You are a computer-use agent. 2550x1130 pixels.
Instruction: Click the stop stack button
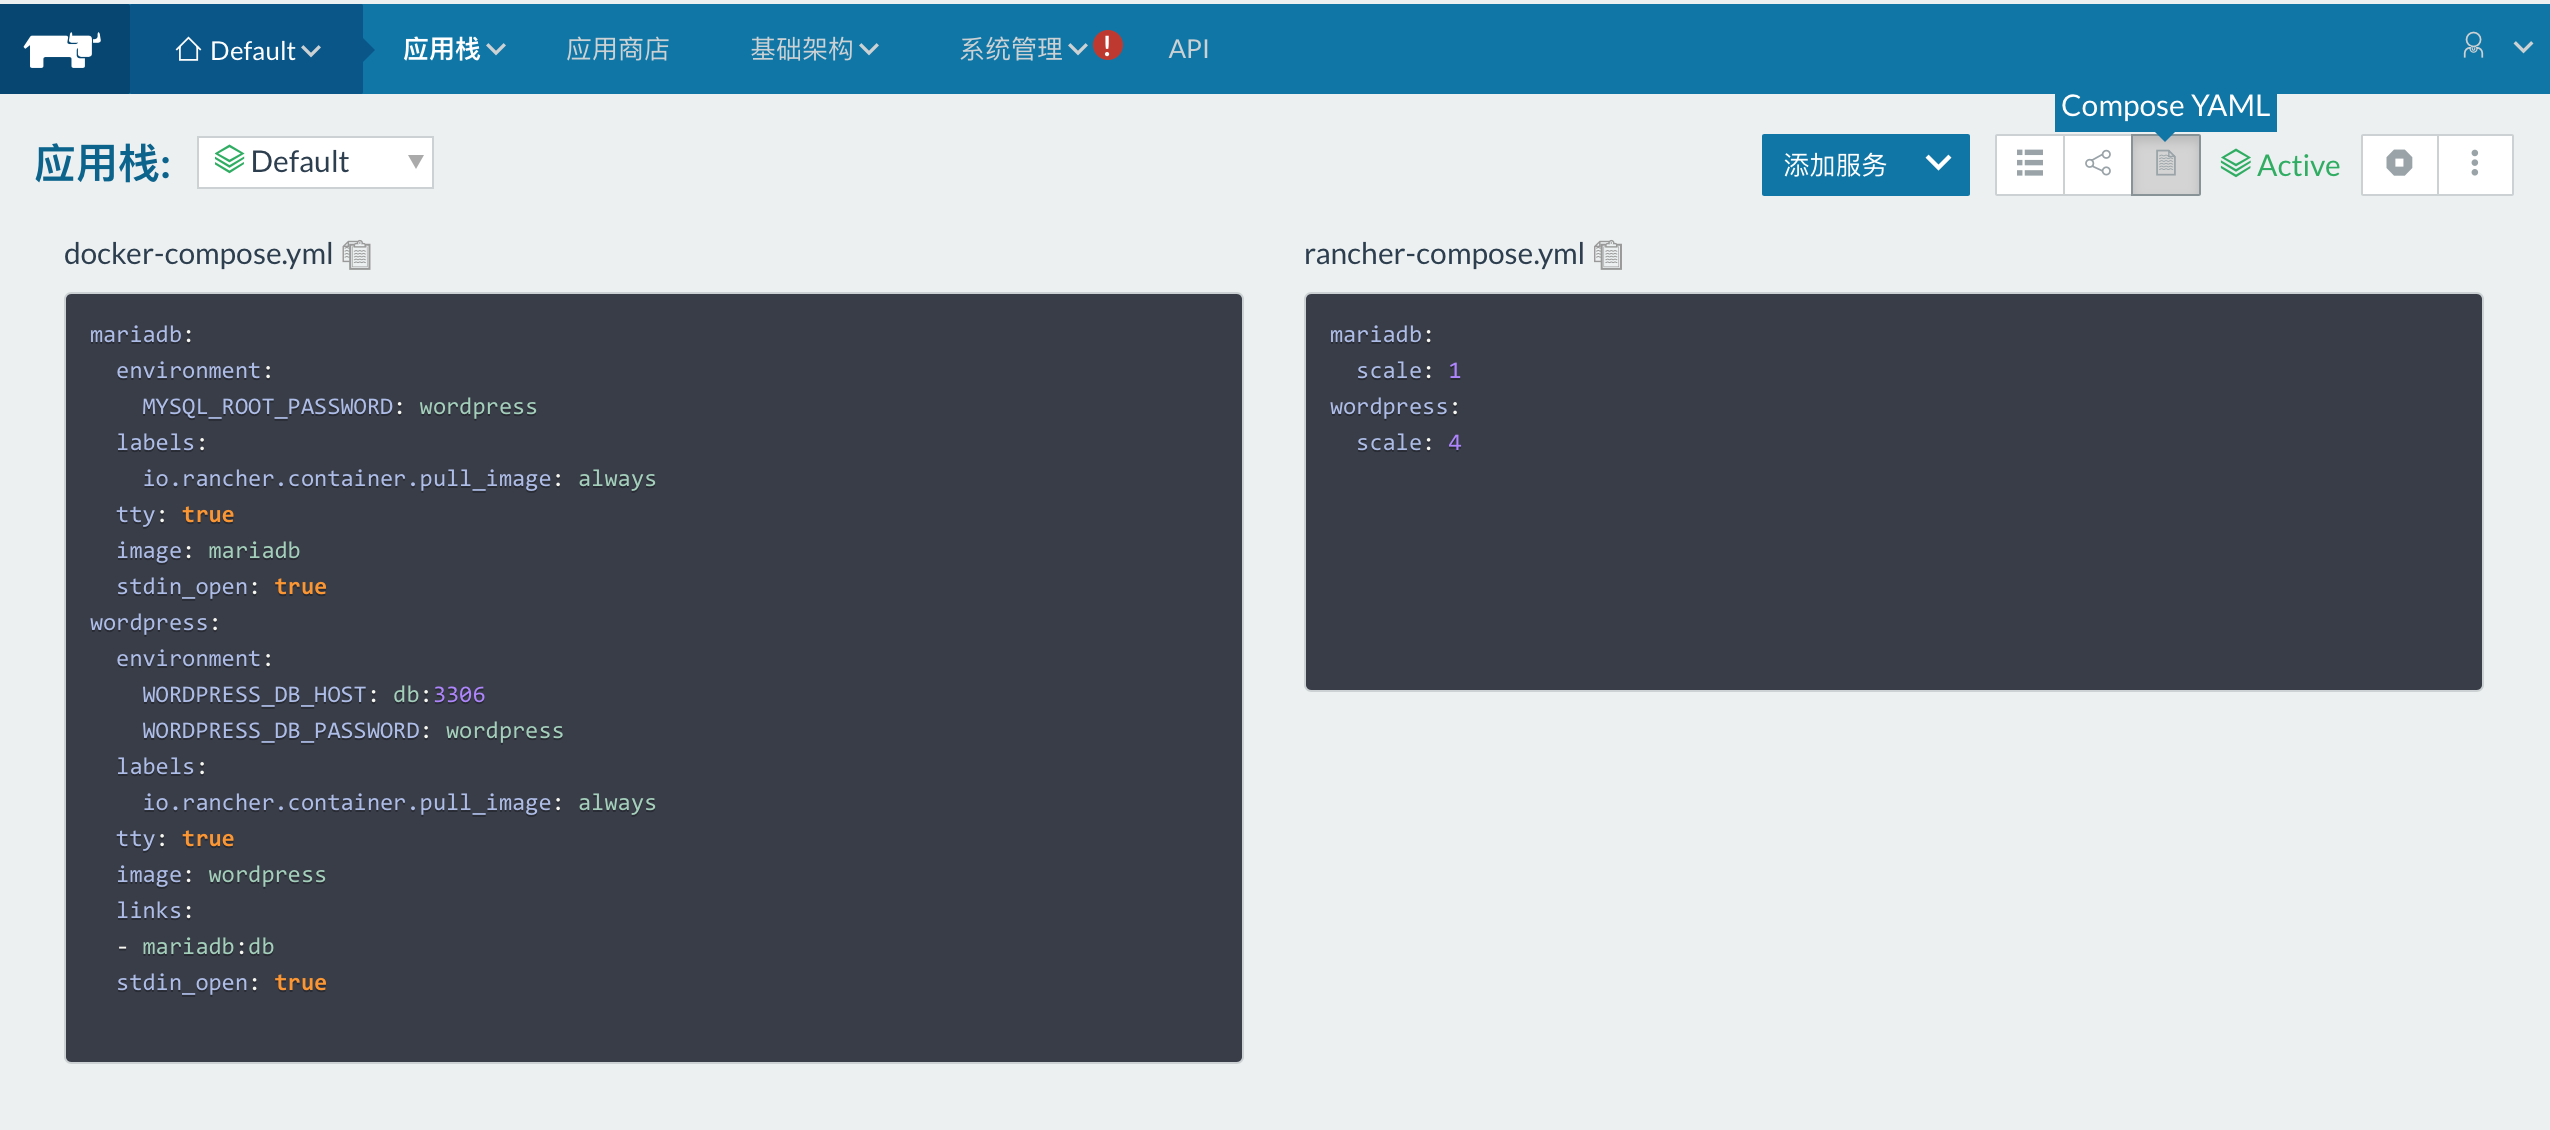pyautogui.click(x=2399, y=164)
